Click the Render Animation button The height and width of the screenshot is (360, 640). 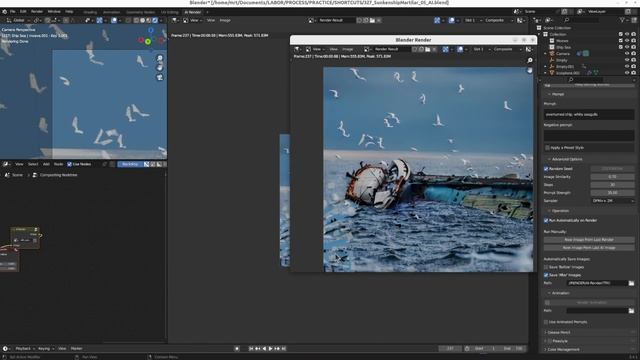click(591, 302)
